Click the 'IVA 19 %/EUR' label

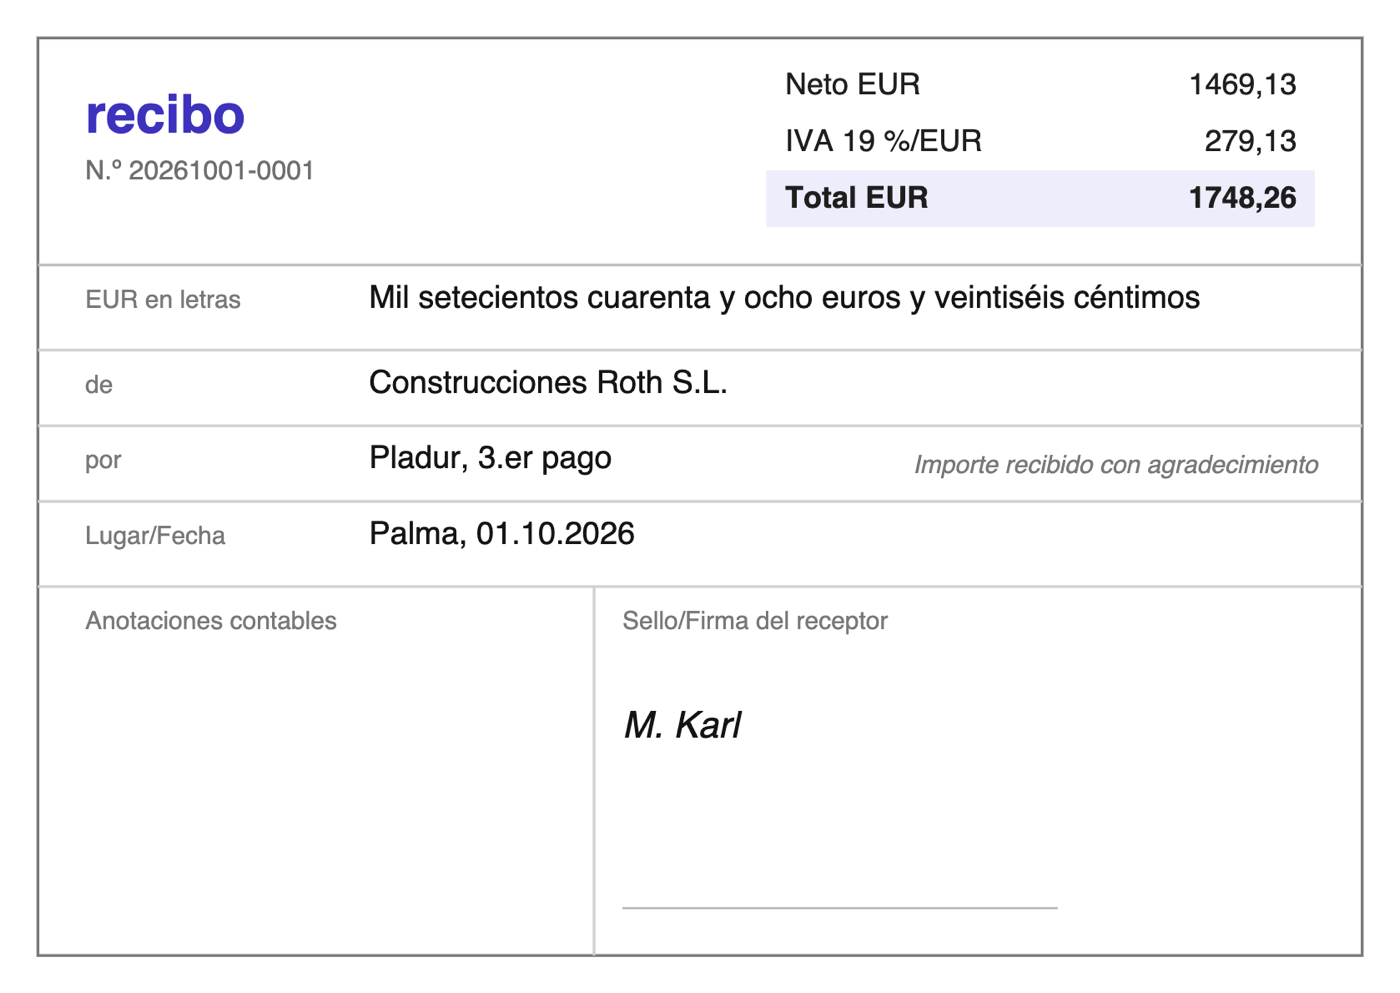883,141
